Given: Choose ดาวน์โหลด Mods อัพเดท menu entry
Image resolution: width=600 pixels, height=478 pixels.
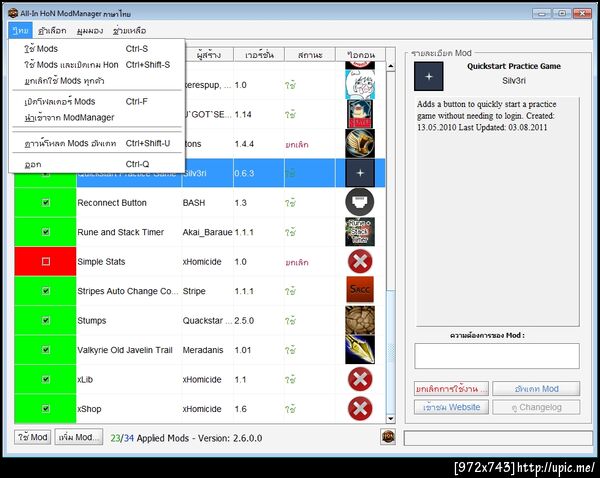Looking at the screenshot, I should (97, 143).
